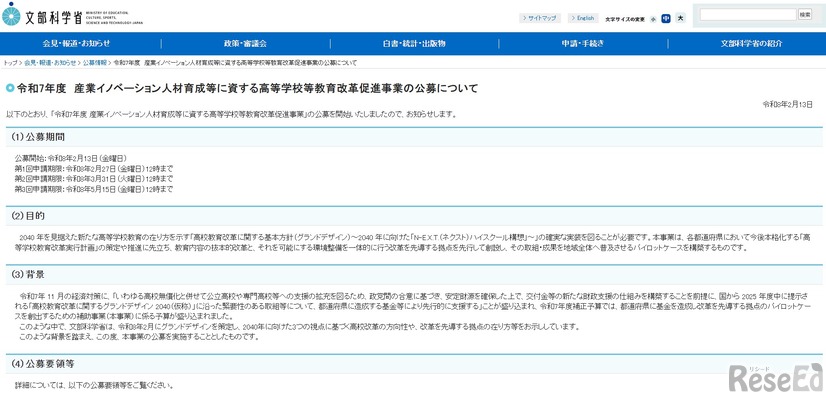826x394 pixels.
Task: Open 公募情報 breadcrumb link
Action: pyautogui.click(x=95, y=63)
